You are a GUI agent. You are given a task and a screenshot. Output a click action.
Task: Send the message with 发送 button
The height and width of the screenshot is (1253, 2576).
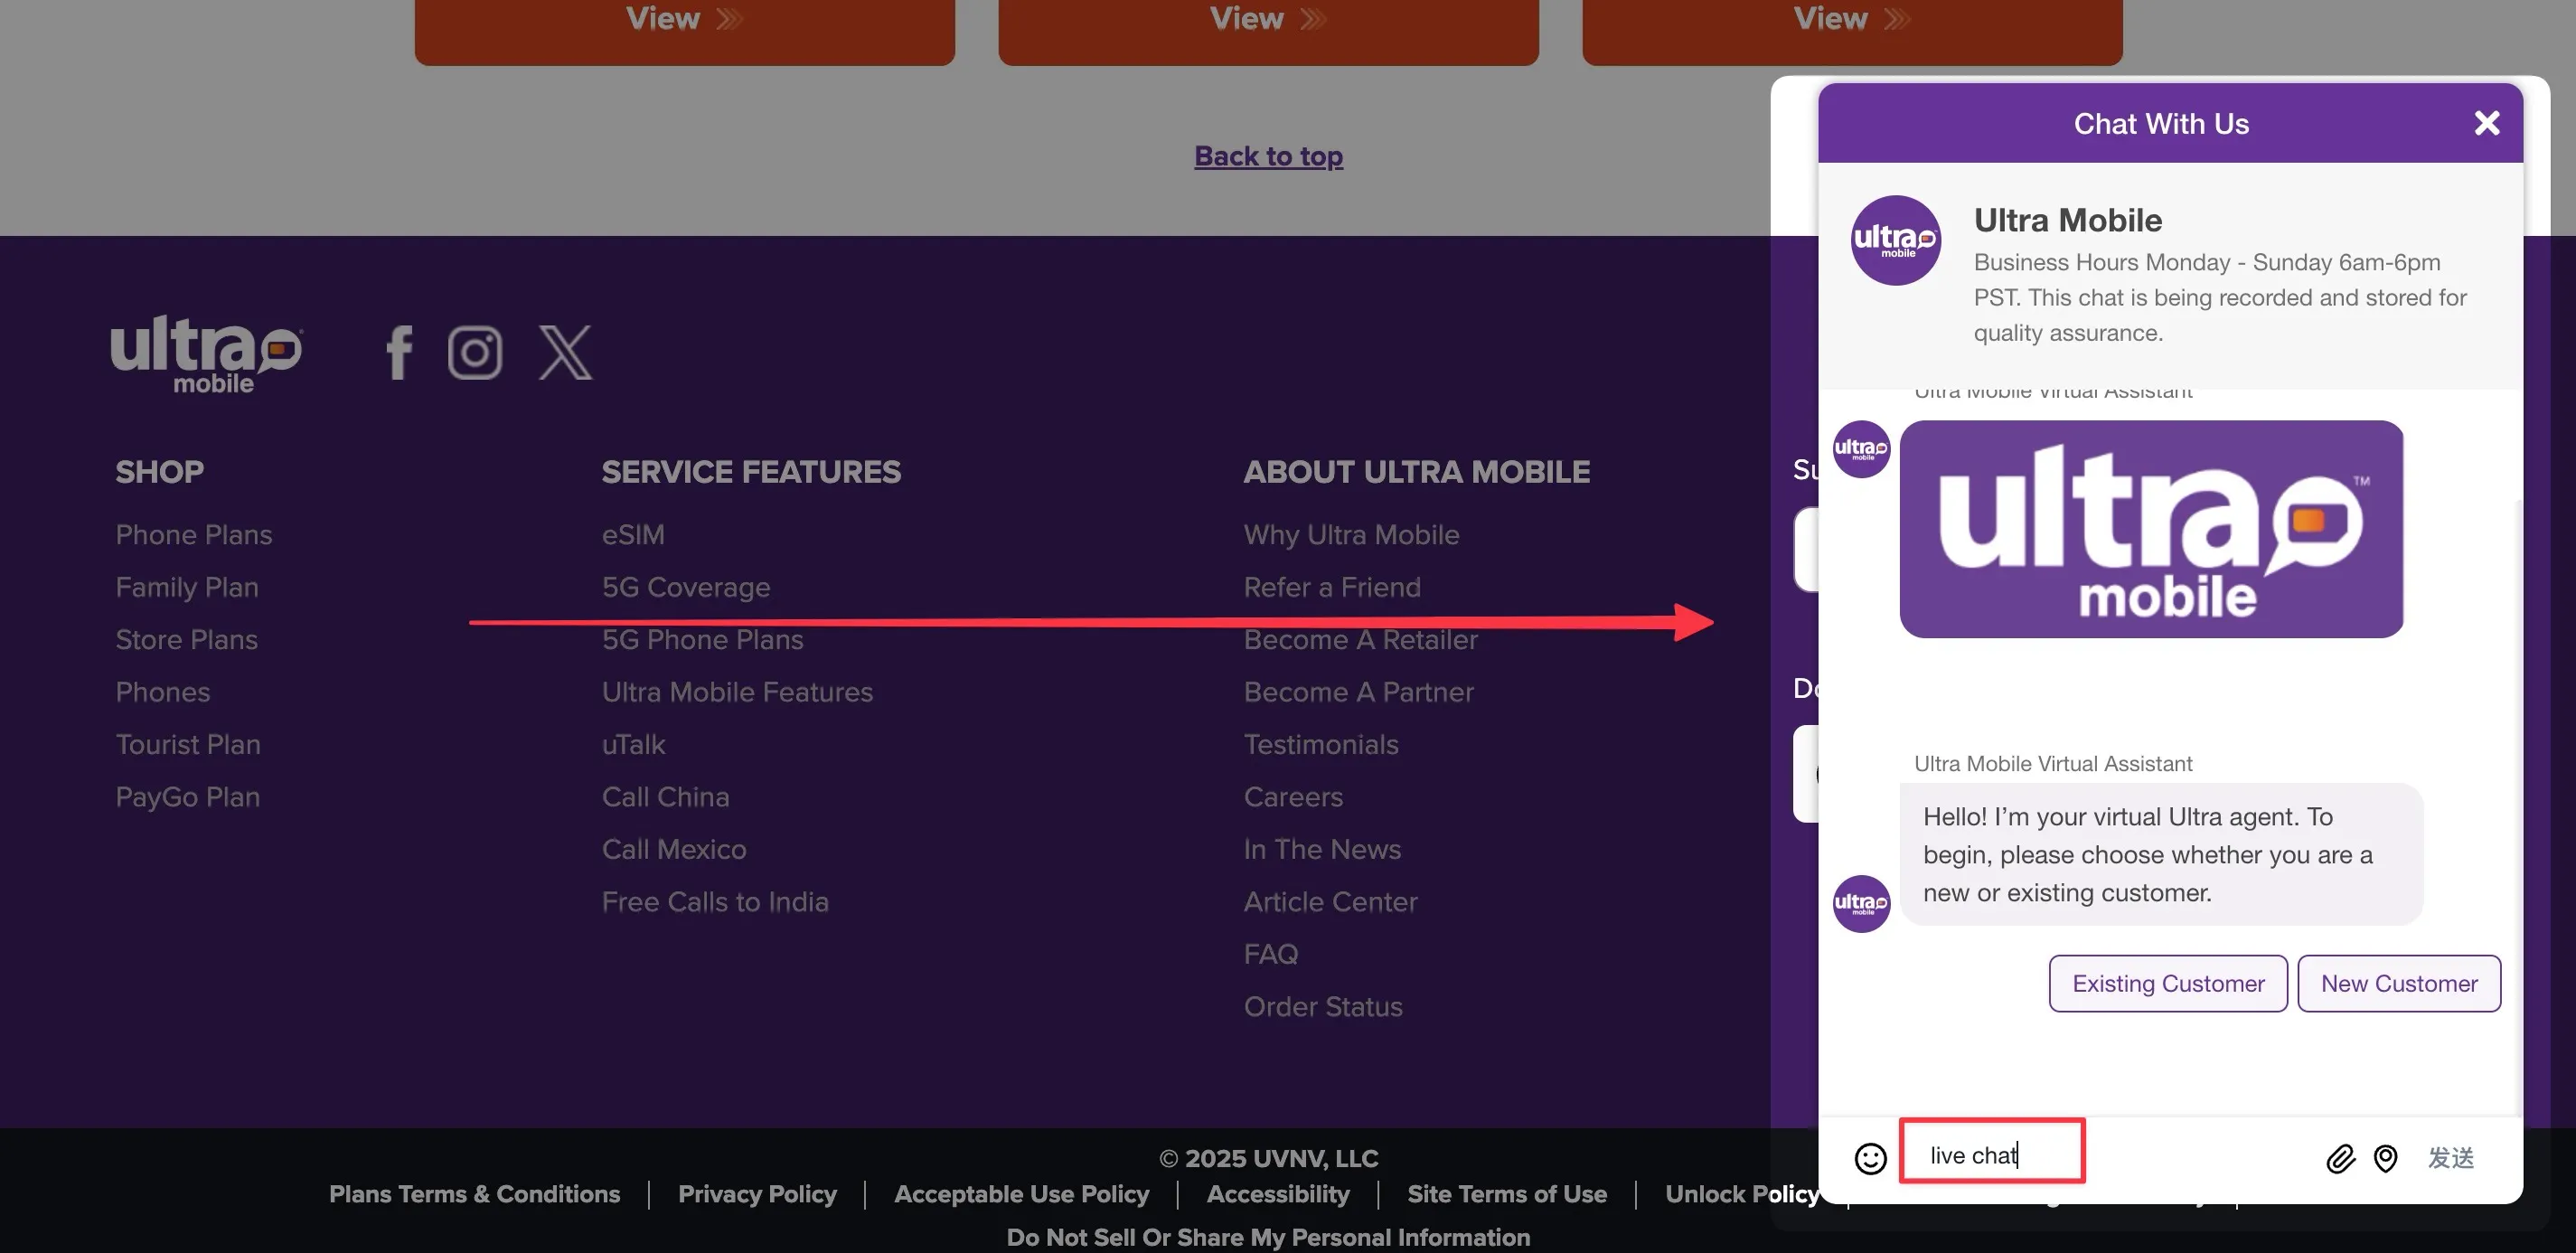coord(2451,1158)
